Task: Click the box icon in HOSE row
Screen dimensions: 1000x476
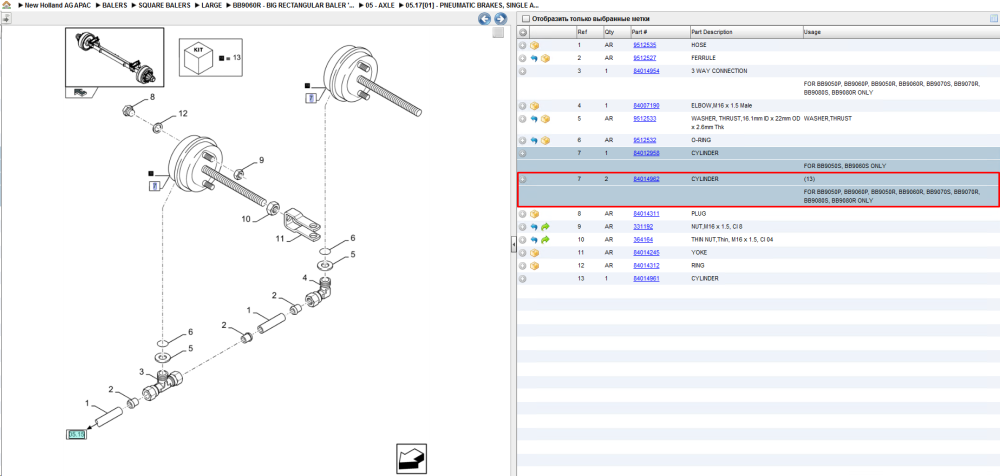Action: pyautogui.click(x=534, y=45)
